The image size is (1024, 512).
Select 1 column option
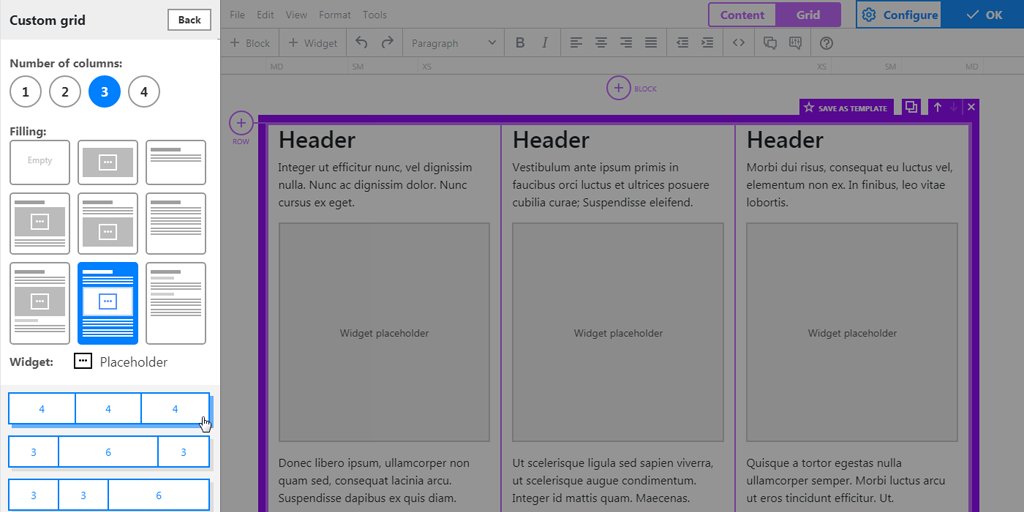(25, 91)
